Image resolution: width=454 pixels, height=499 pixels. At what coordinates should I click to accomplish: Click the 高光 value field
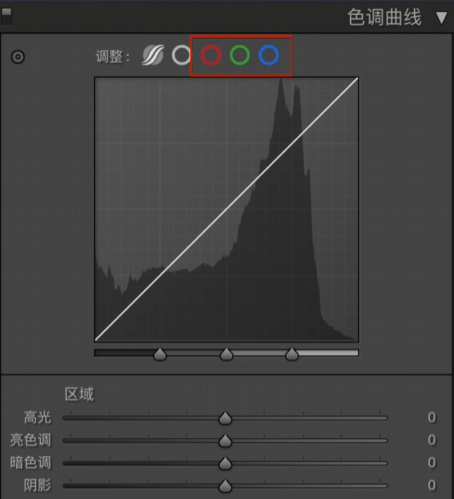tap(432, 417)
